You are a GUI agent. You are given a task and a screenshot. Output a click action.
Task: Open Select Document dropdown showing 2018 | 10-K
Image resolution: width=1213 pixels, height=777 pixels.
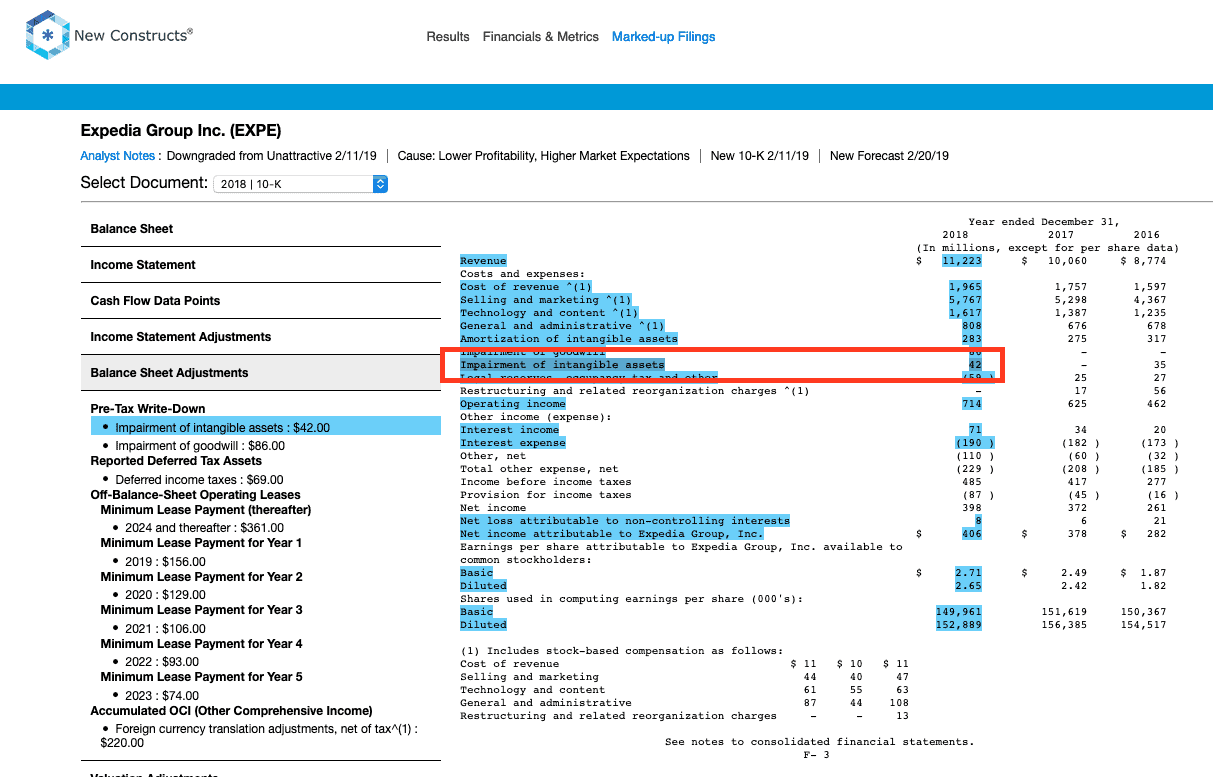pyautogui.click(x=301, y=184)
